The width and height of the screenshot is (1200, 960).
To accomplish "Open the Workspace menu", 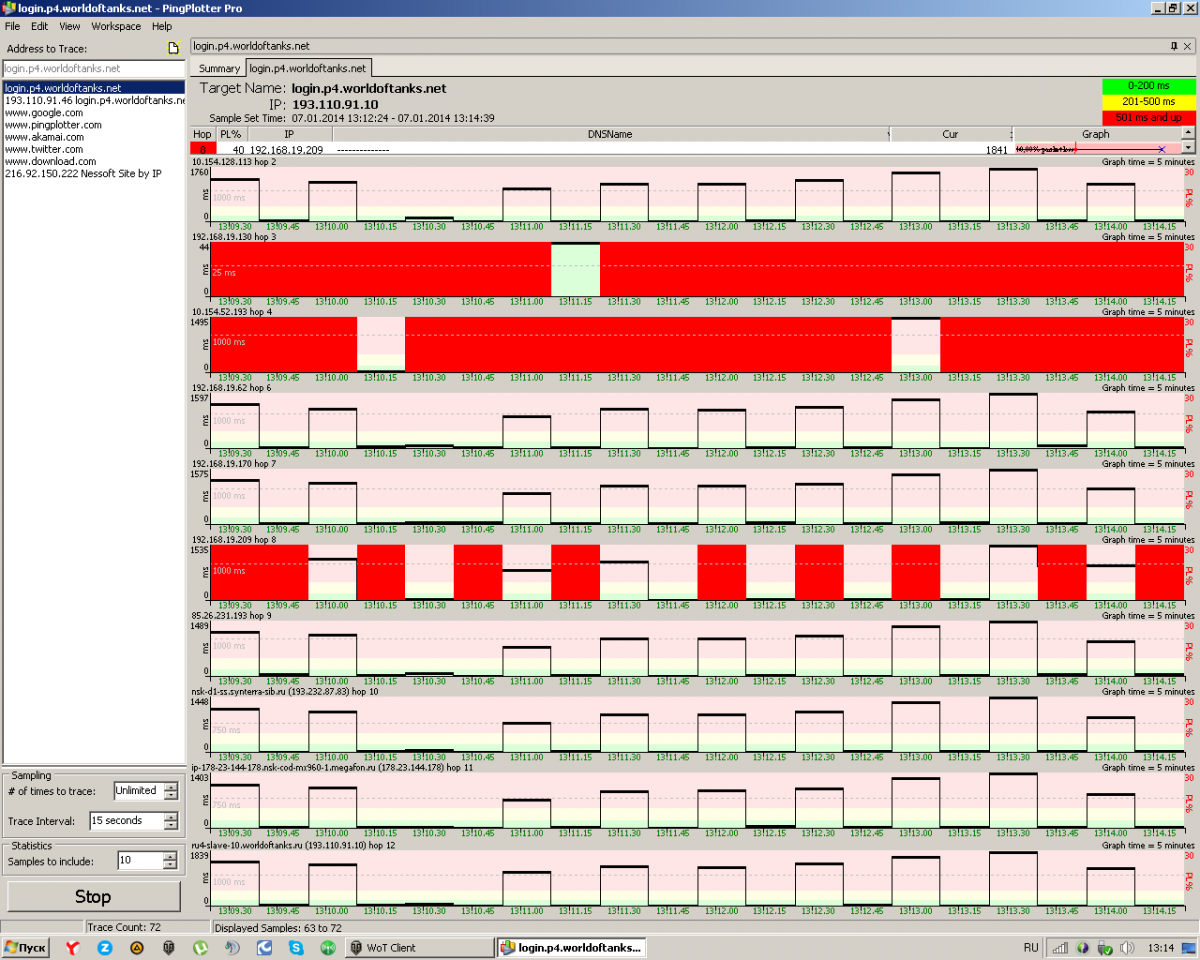I will coord(116,26).
